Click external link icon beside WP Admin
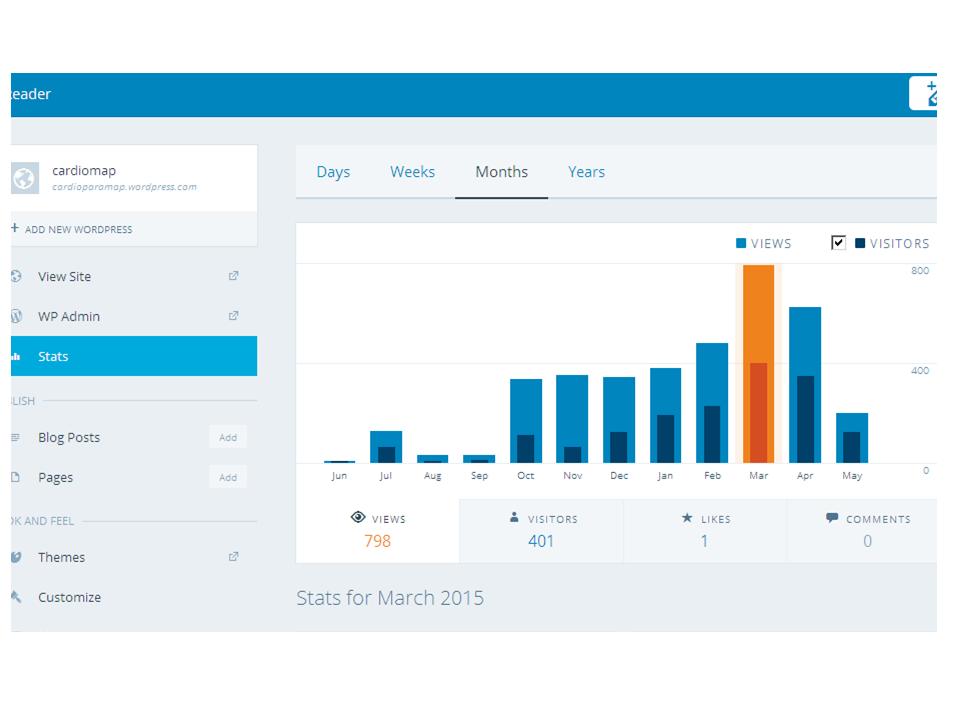Screen dimensions: 960x720 click(x=233, y=316)
